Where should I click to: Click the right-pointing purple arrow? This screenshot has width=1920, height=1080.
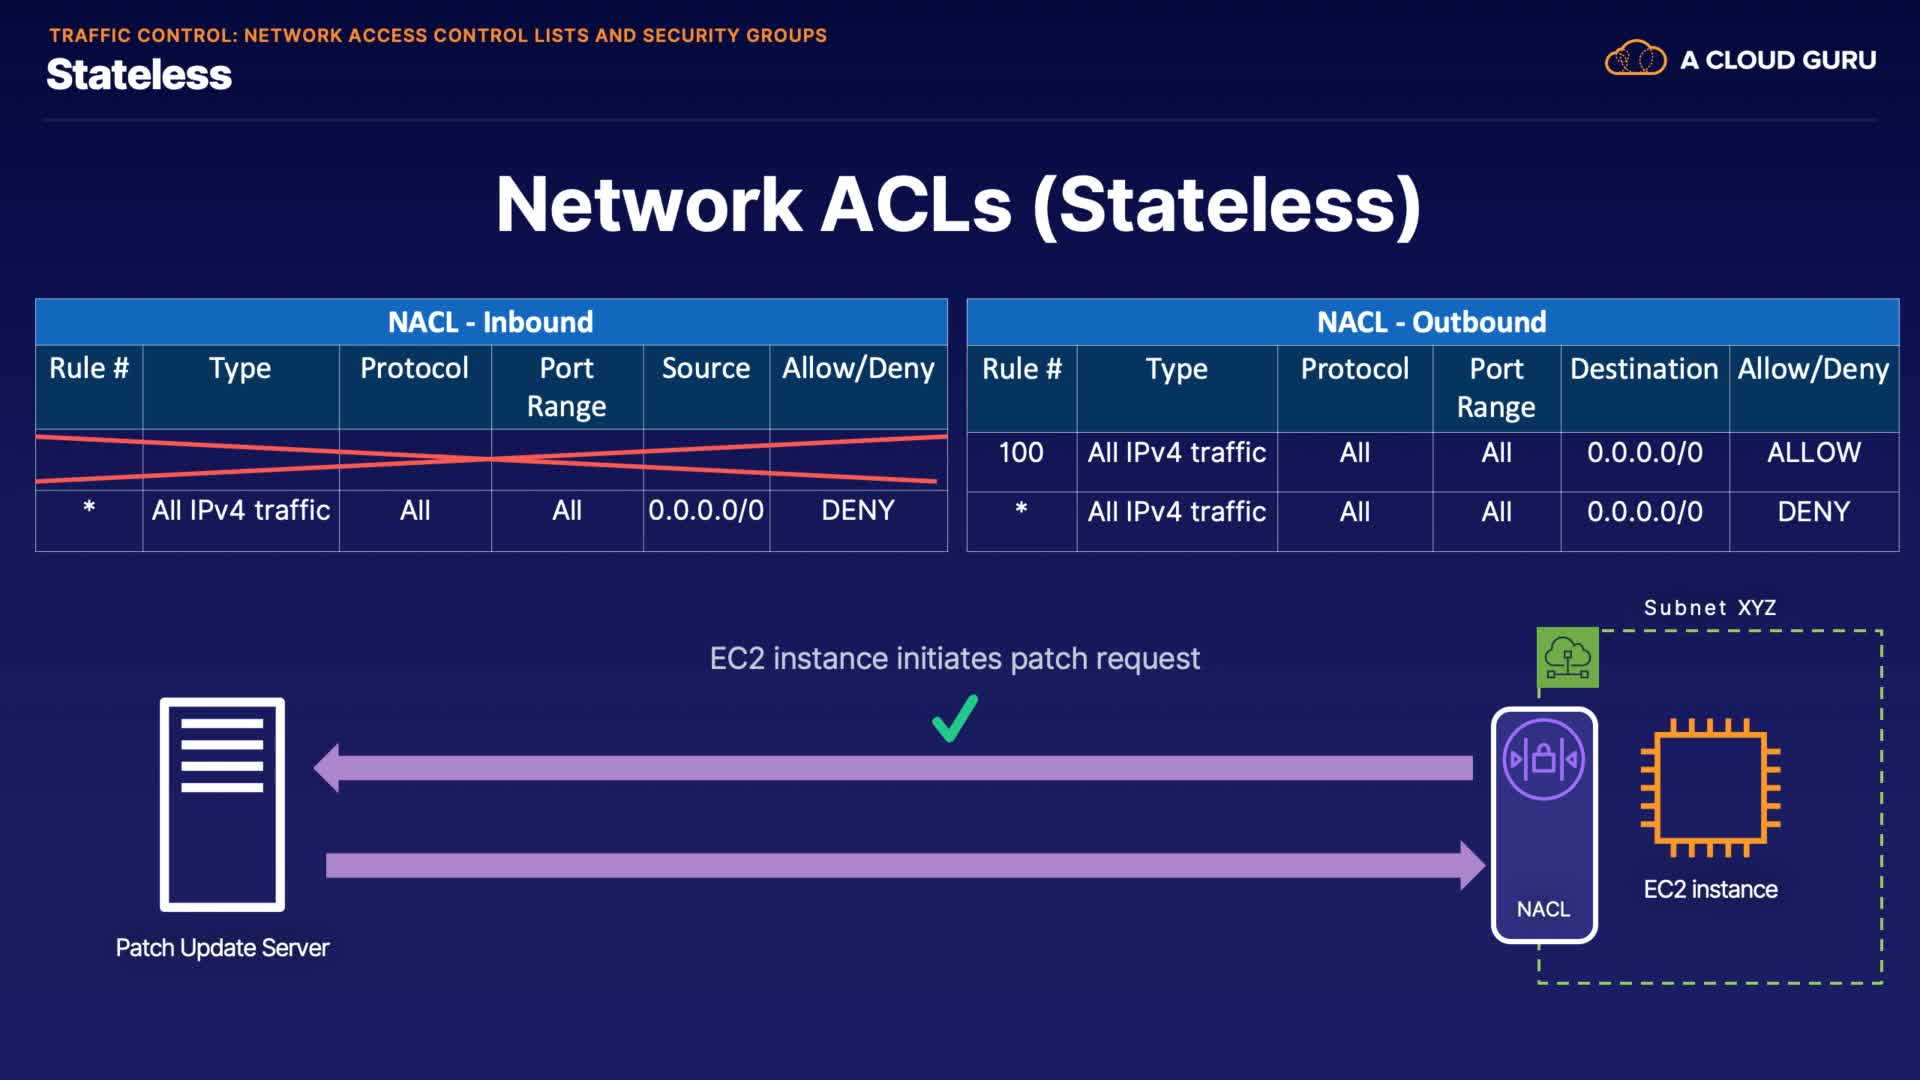904,865
